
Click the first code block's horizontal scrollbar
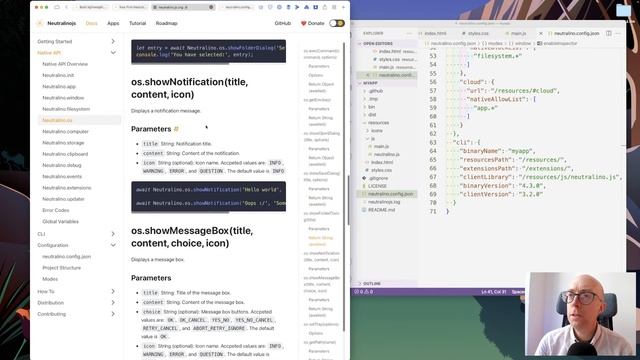click(x=180, y=63)
